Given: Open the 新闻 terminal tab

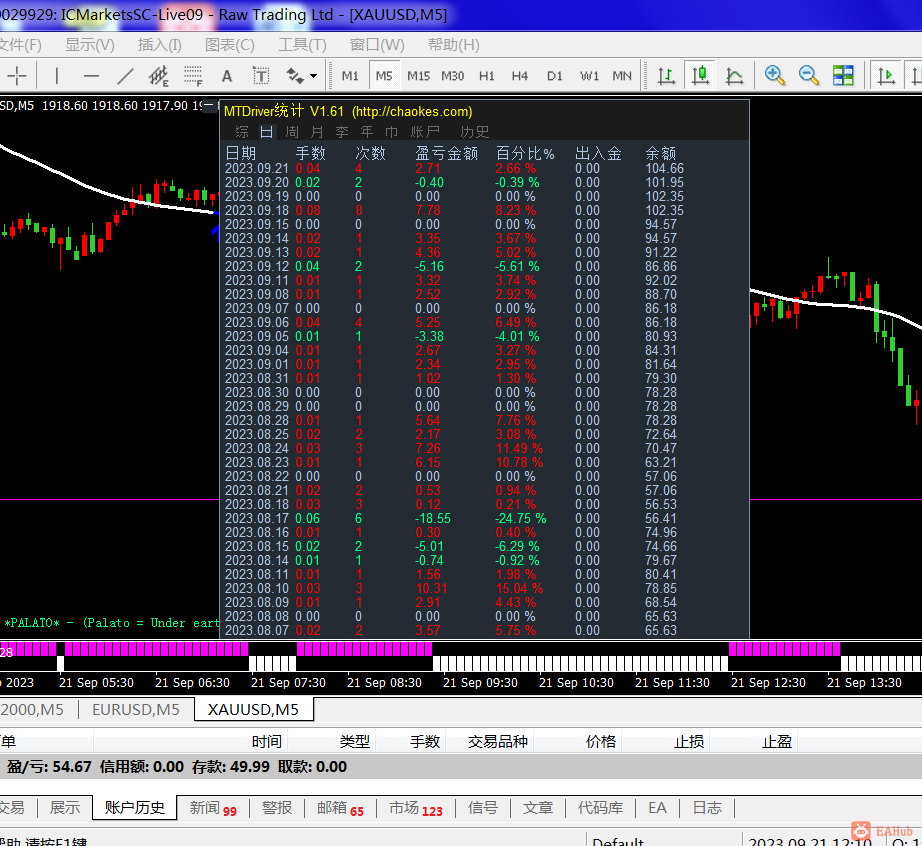Looking at the screenshot, I should click(x=213, y=808).
